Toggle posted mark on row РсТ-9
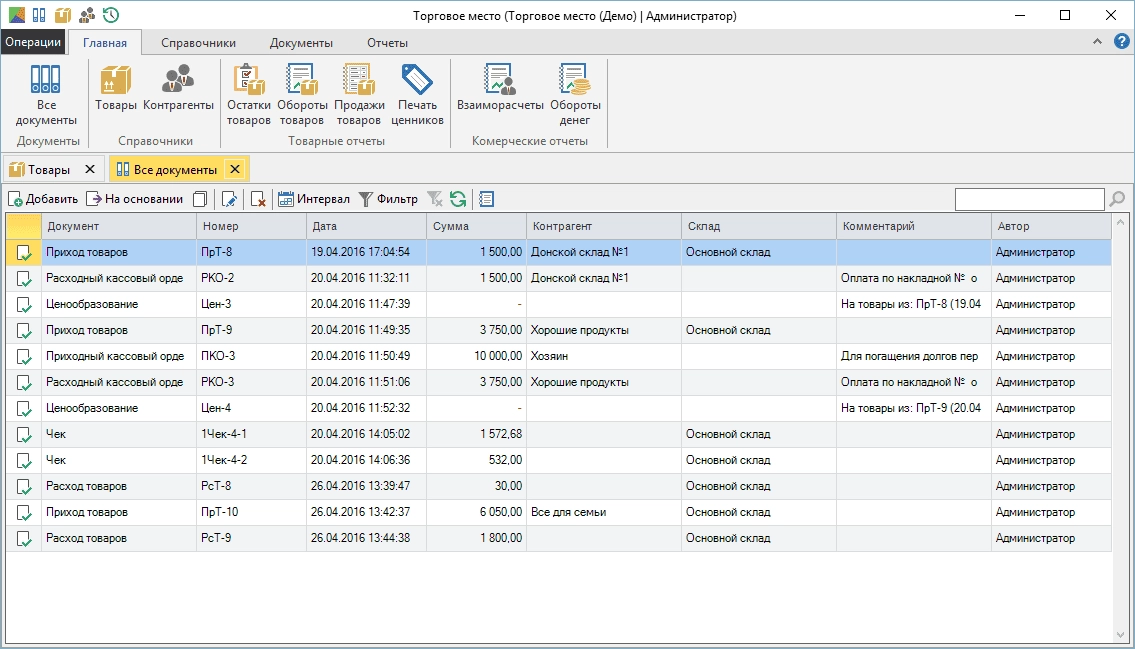This screenshot has width=1135, height=649. coord(24,539)
